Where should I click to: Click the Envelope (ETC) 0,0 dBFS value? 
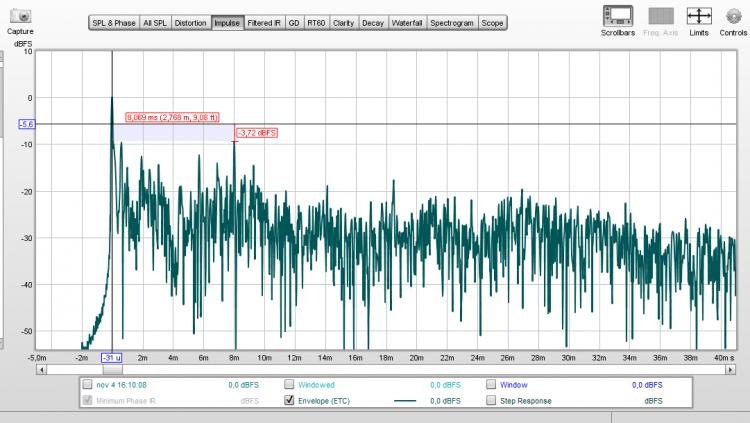tap(445, 401)
